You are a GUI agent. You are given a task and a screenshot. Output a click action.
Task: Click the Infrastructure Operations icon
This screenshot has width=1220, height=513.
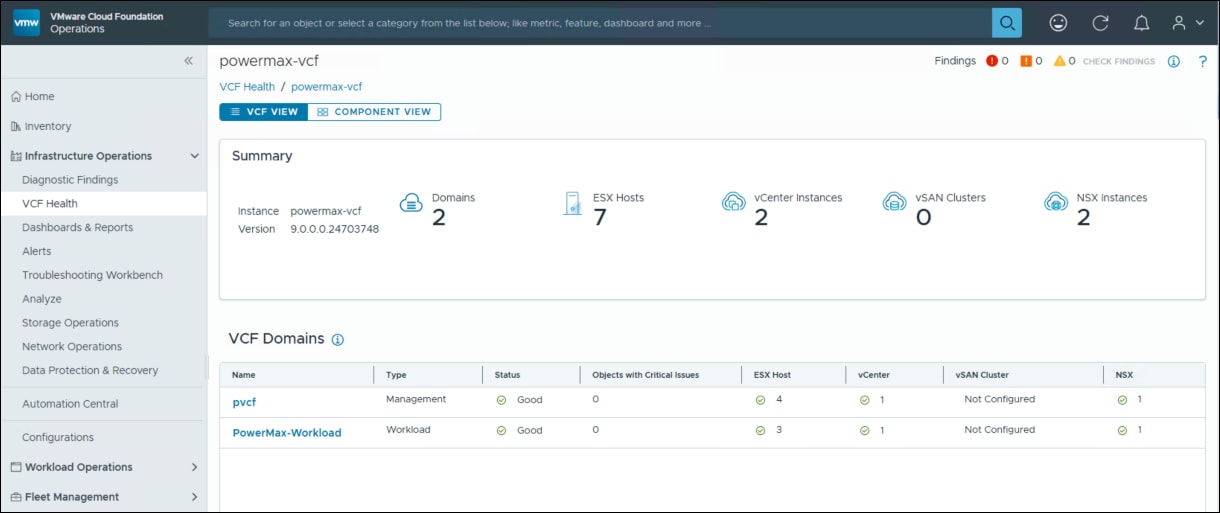coord(16,156)
